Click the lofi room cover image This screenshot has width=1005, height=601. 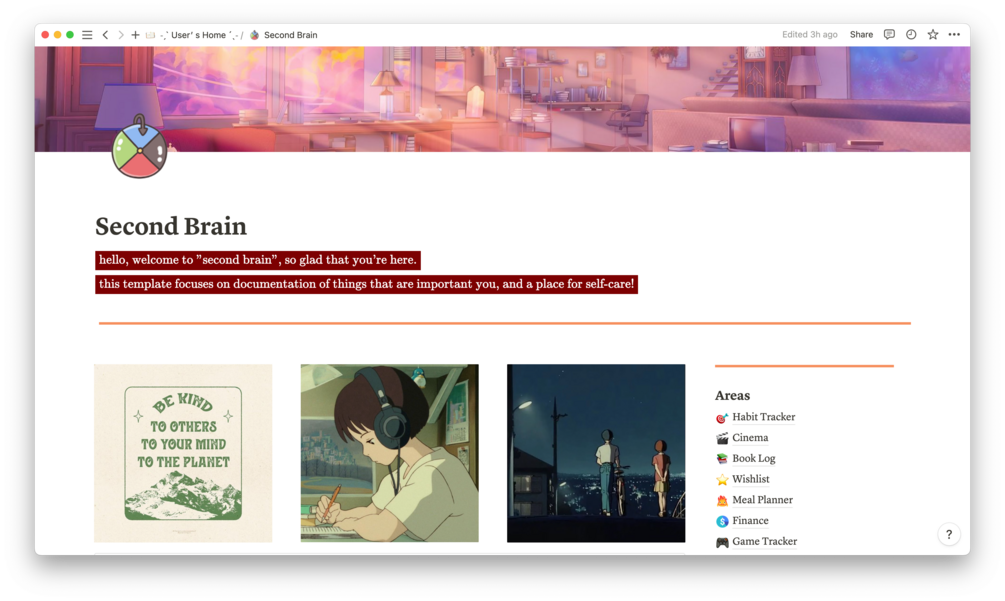click(x=502, y=99)
